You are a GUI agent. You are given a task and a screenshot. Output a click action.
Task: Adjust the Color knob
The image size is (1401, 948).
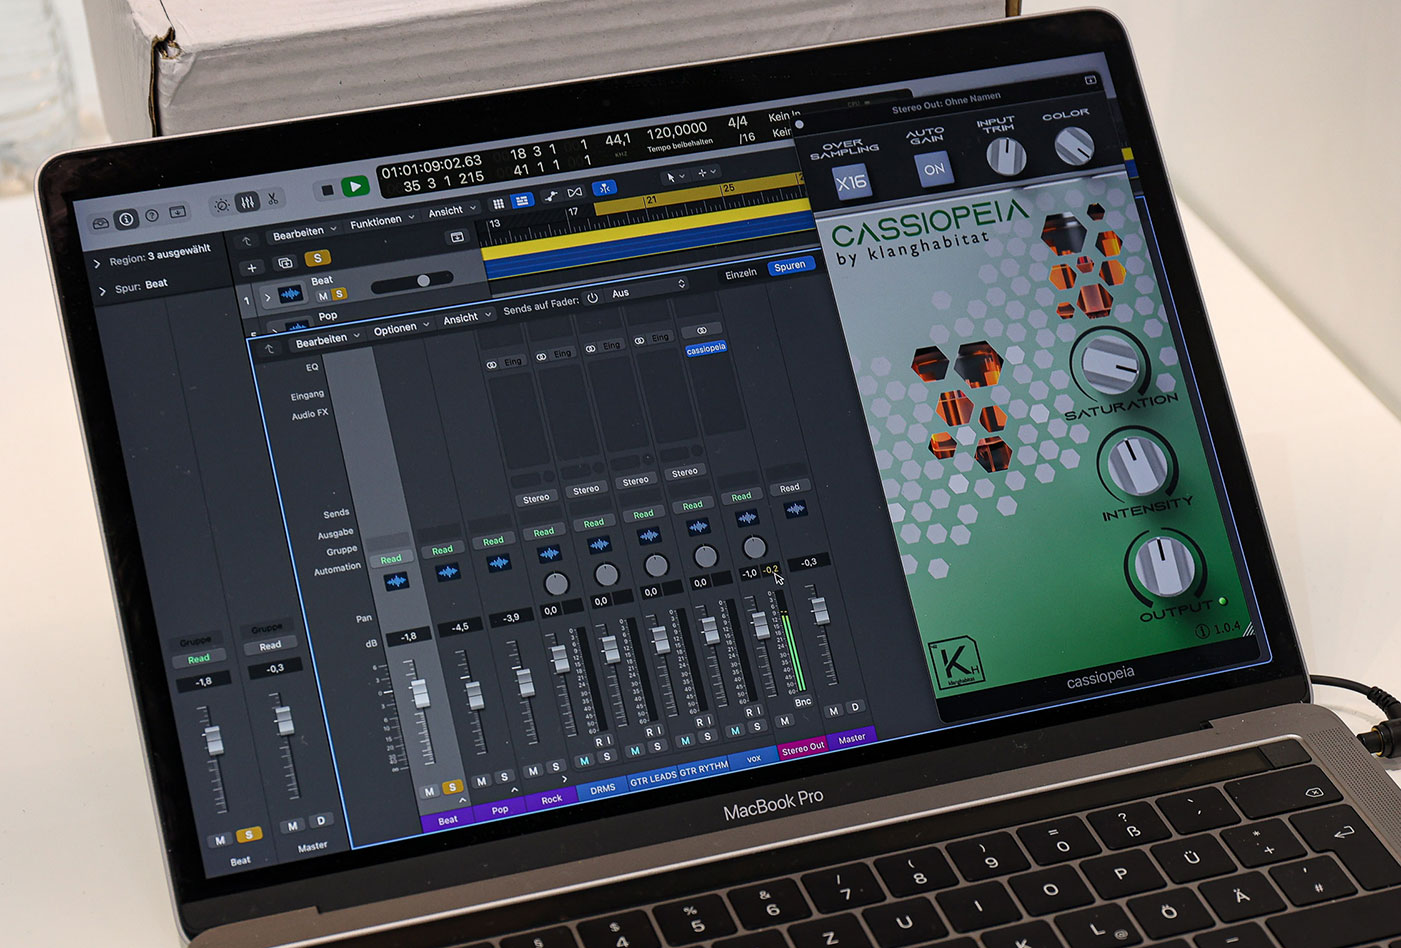1073,146
